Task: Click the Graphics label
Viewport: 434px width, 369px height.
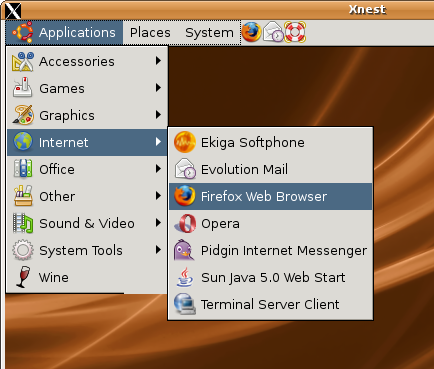Action: tap(67, 116)
